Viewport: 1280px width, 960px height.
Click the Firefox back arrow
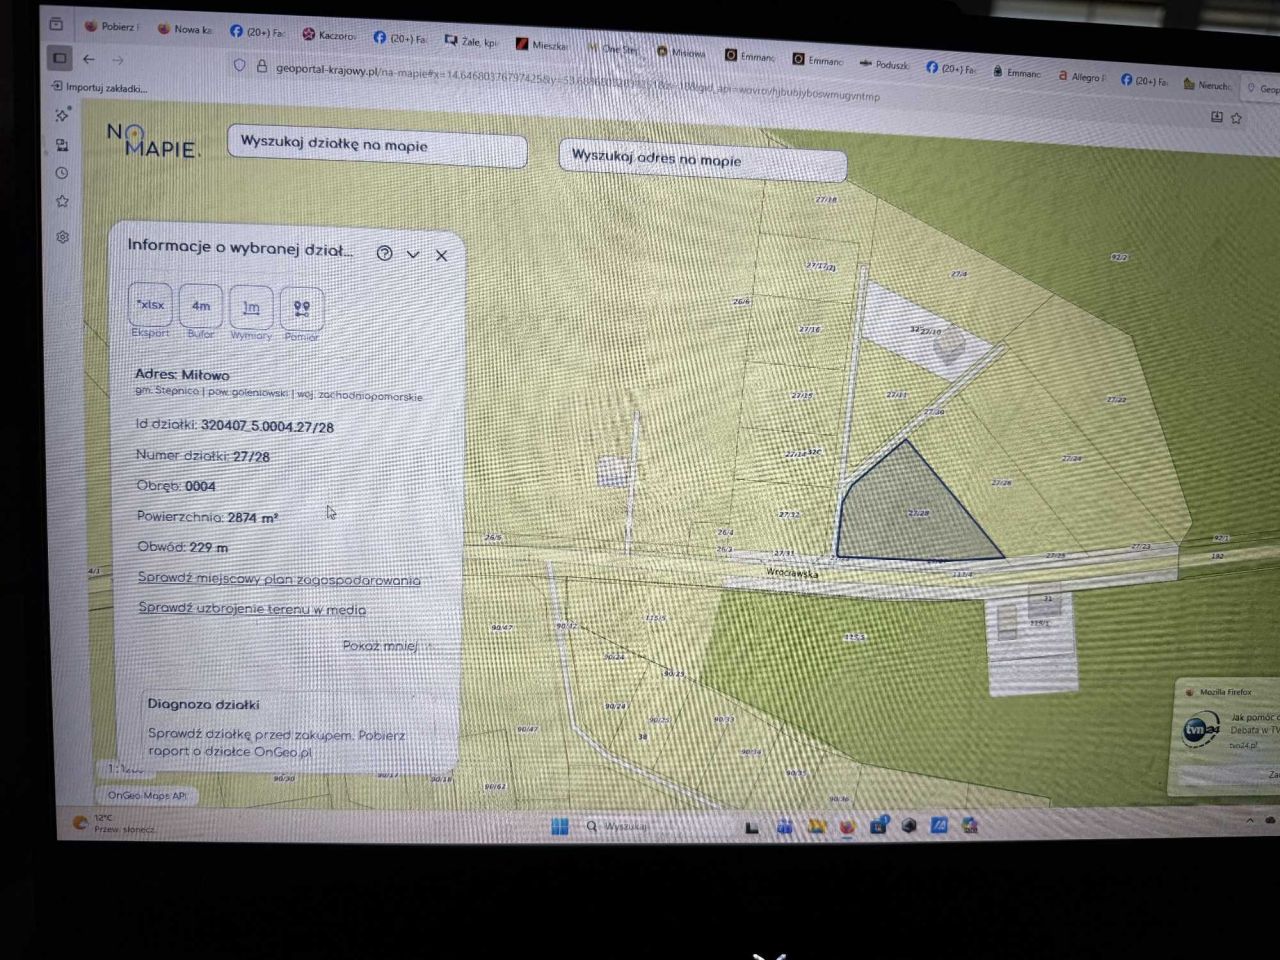coord(89,59)
